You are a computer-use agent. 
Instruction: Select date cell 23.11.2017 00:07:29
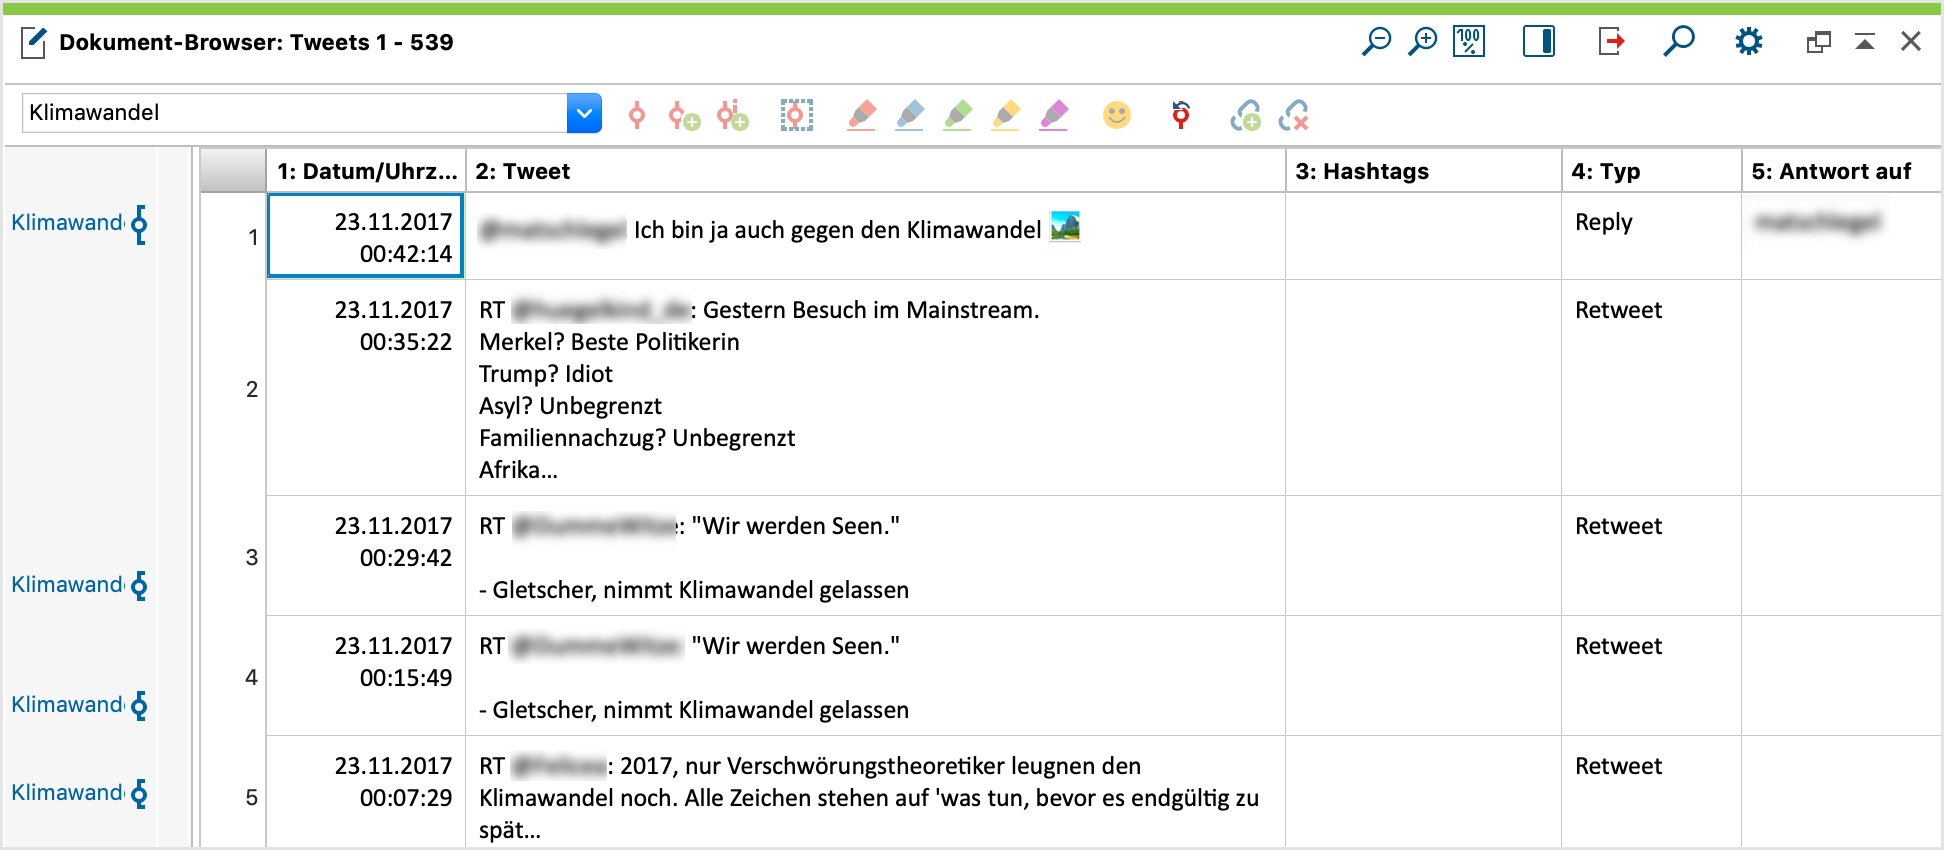(x=365, y=793)
